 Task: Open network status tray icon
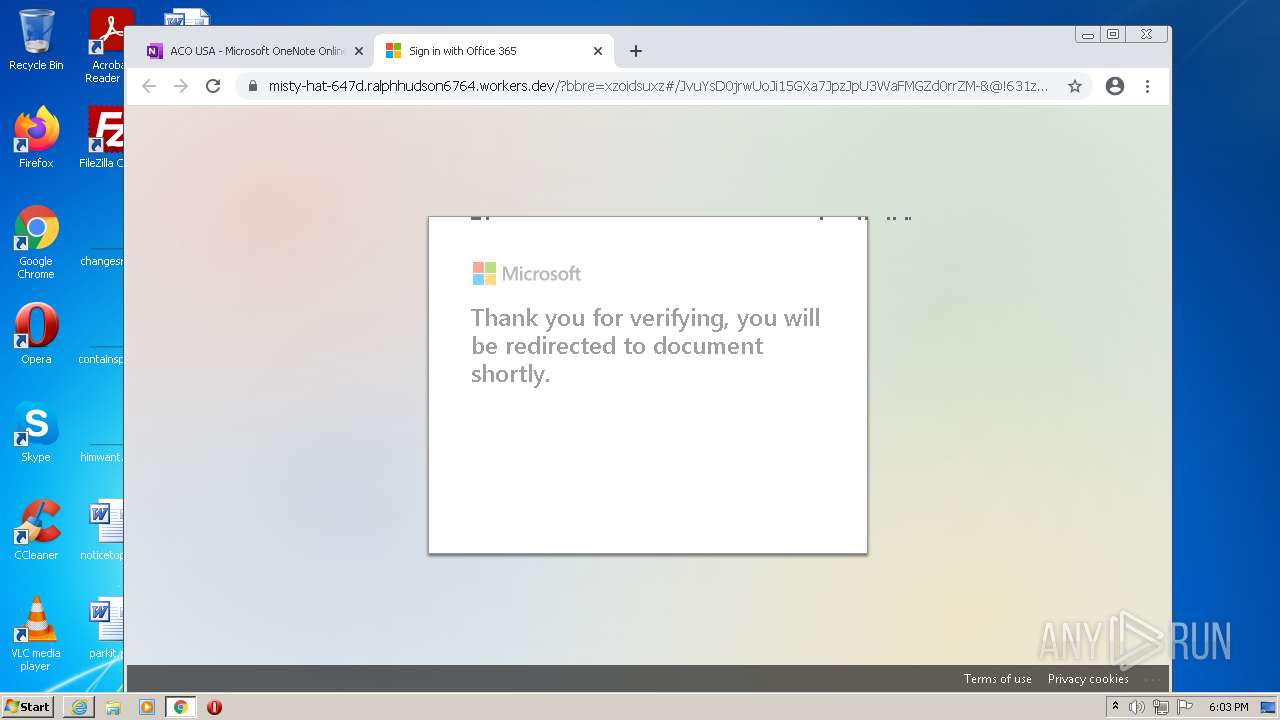pyautogui.click(x=1161, y=707)
